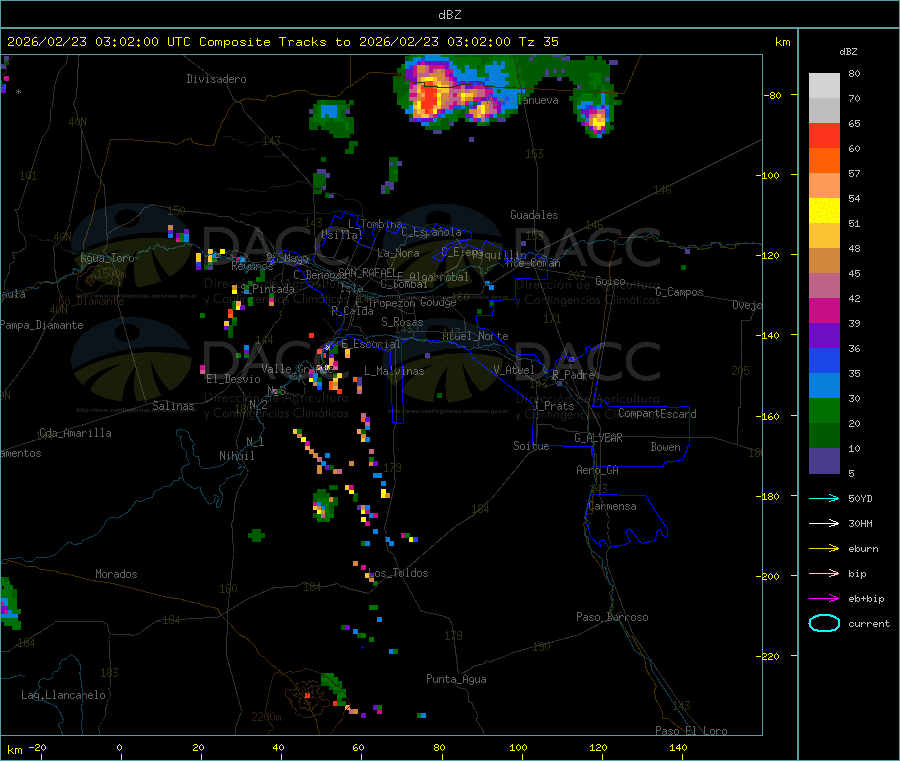Click the 'El_Desvio' place label
The image size is (900, 761).
tap(233, 379)
